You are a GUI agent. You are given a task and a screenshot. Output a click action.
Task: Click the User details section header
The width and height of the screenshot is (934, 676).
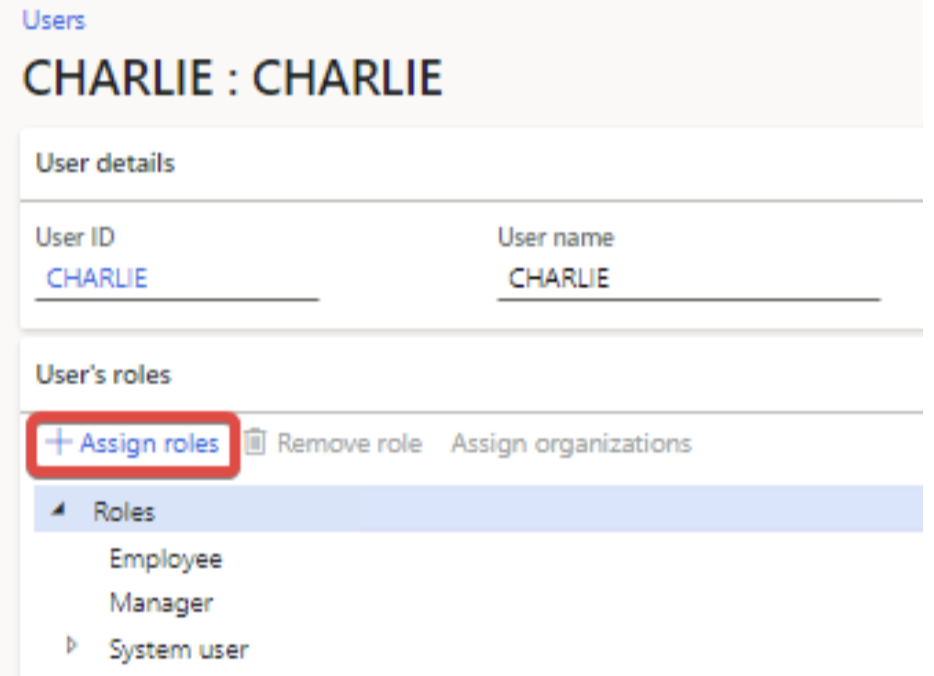click(x=105, y=163)
